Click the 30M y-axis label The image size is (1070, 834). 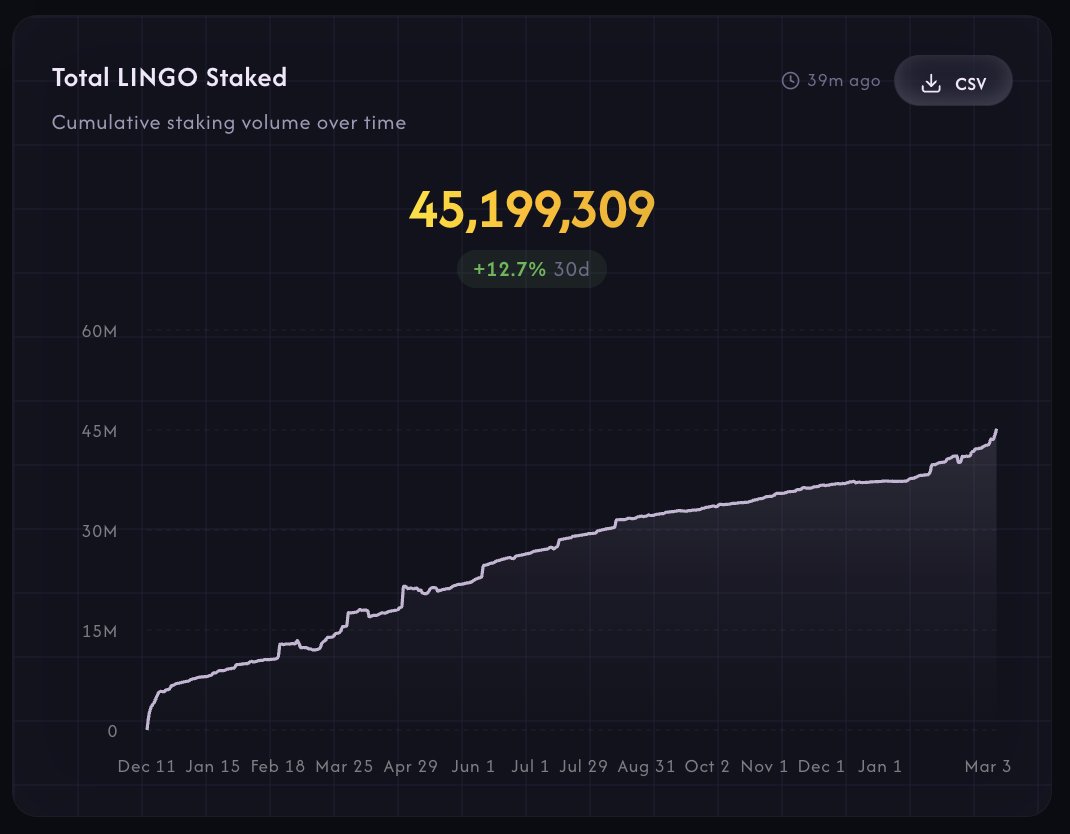(x=100, y=531)
